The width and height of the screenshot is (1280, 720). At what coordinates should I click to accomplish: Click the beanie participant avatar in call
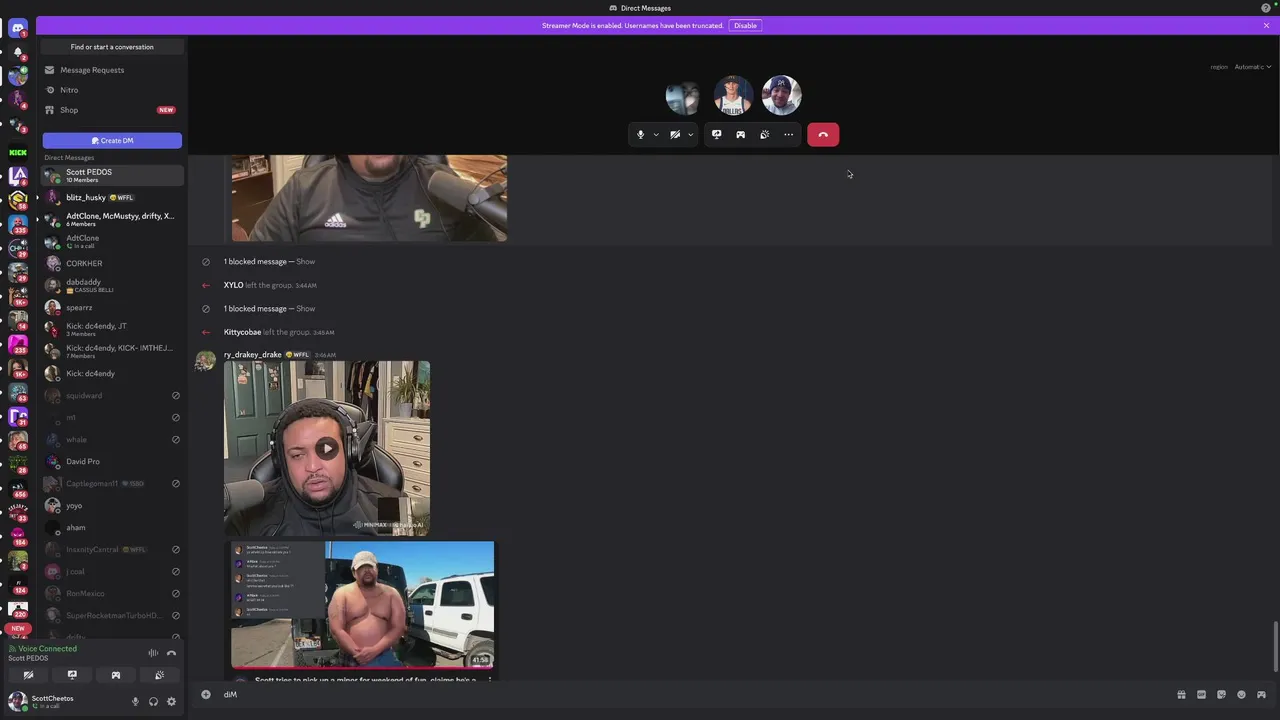(x=781, y=96)
